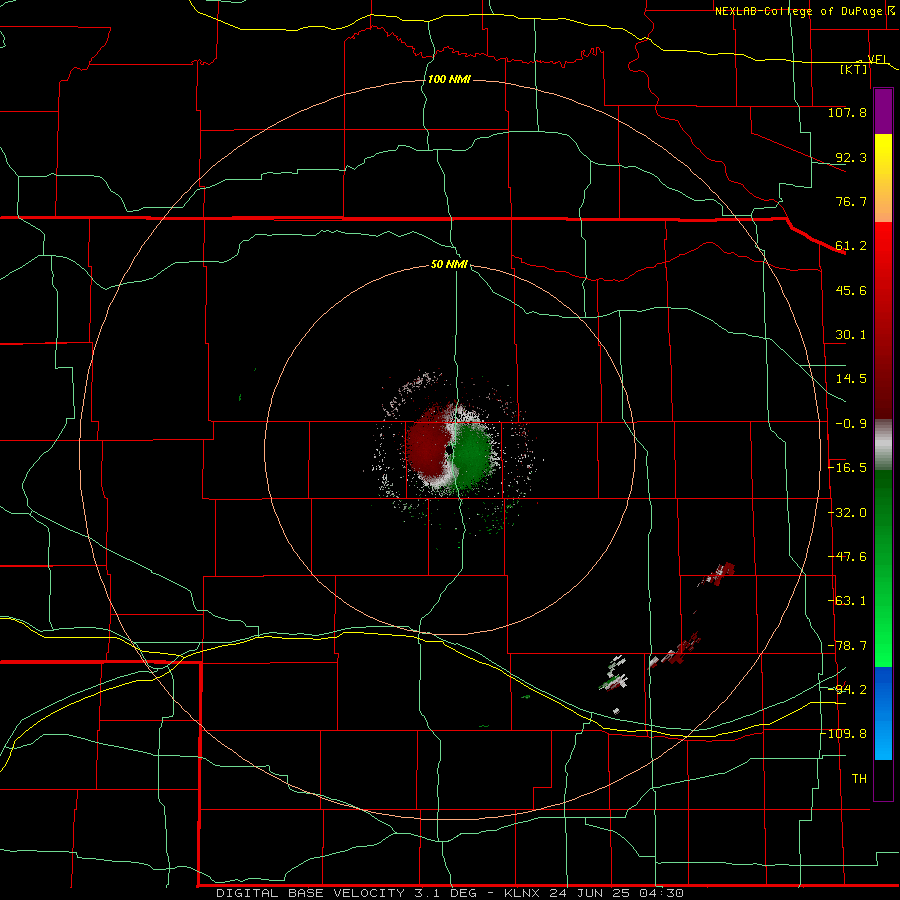This screenshot has height=900, width=900.
Task: Select the -109.8 legend value
Action: pyautogui.click(x=844, y=734)
